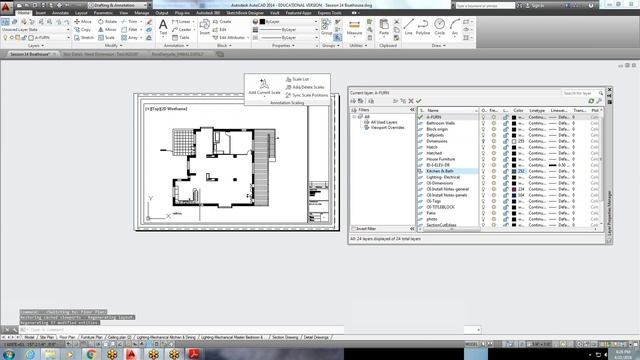Toggle freeze for House Furniture layer
The image size is (640, 360).
click(493, 159)
